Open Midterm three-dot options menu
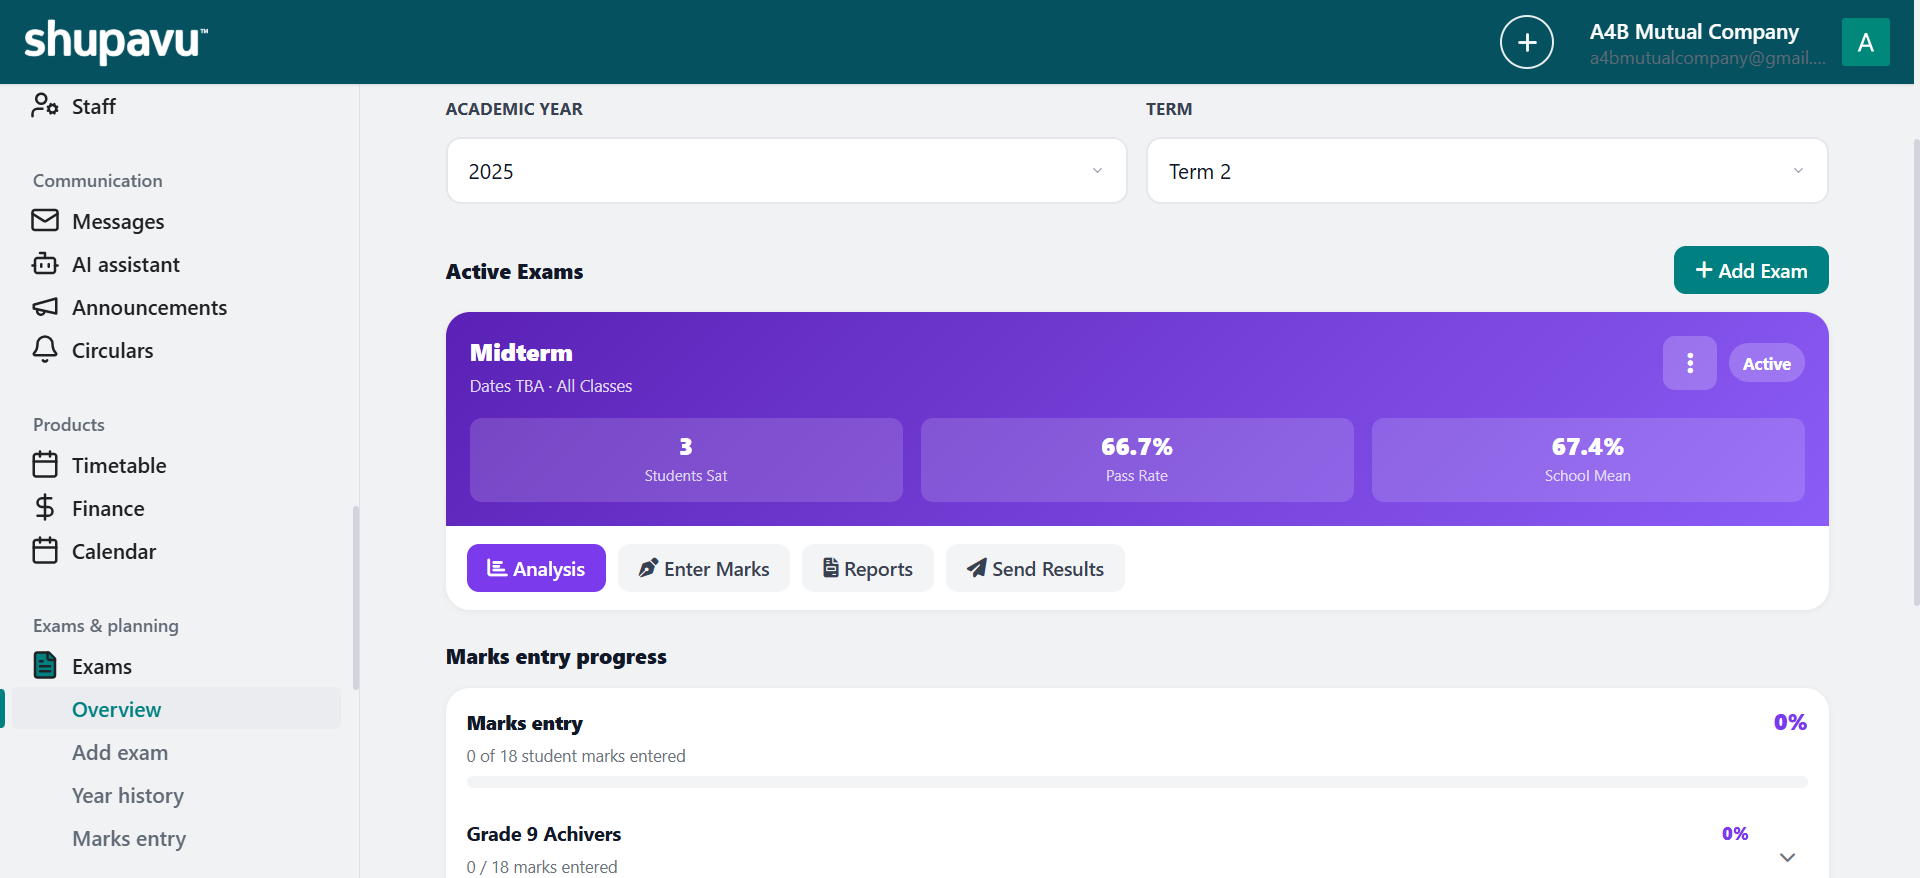 tap(1690, 363)
